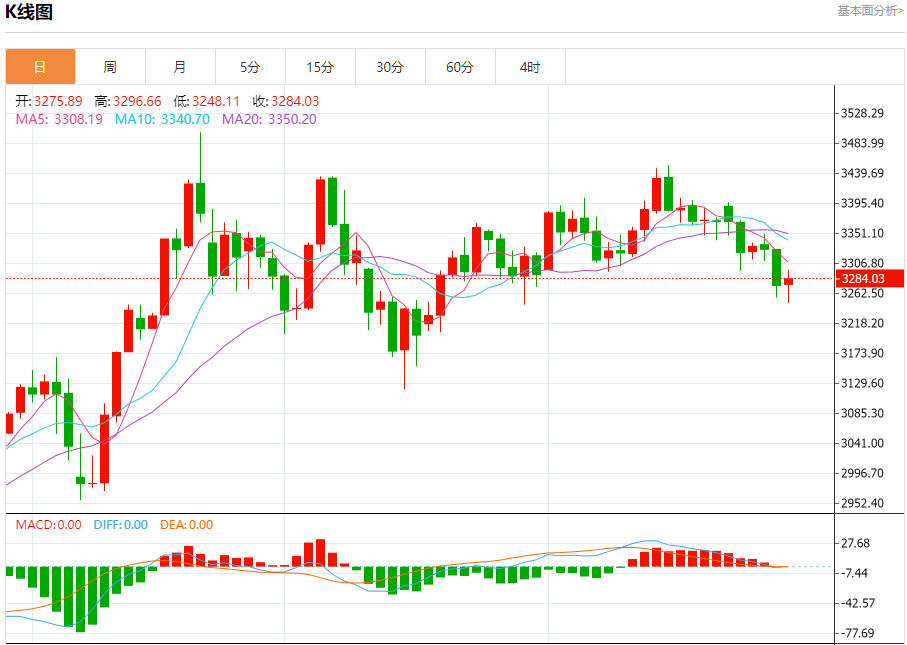The height and width of the screenshot is (645, 907).
Task: Click the 27.68 MACD axis label
Action: pyautogui.click(x=857, y=543)
